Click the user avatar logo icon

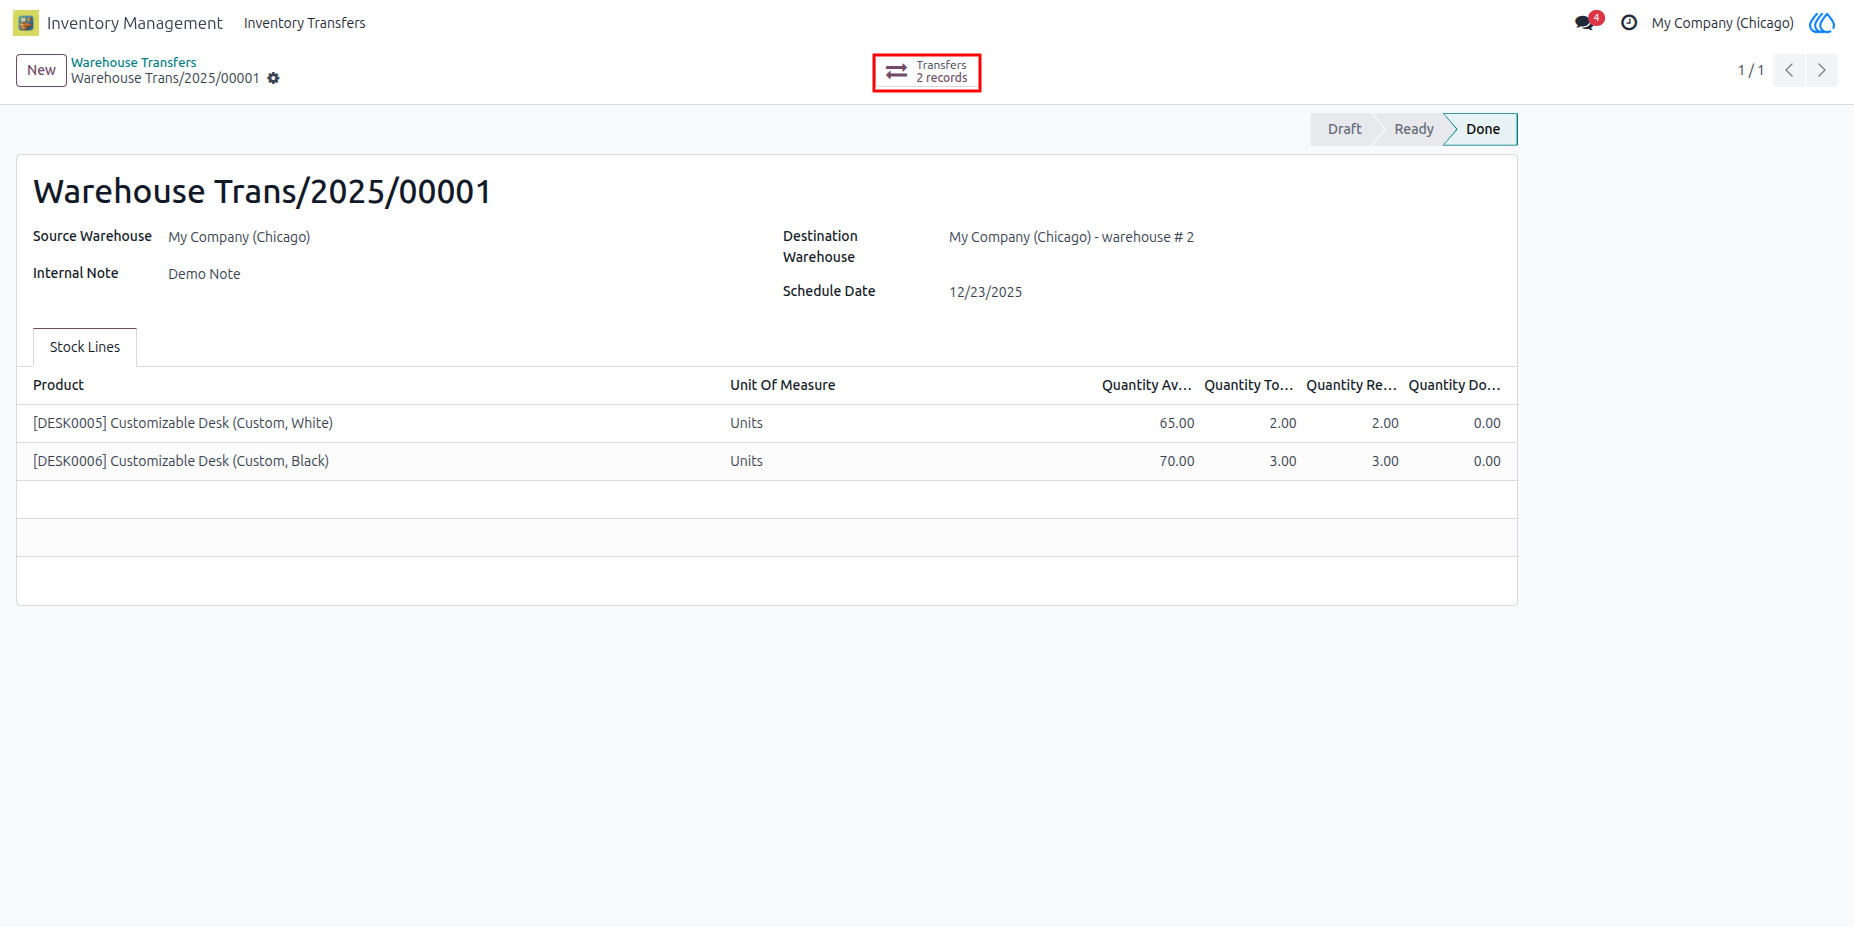[x=1822, y=23]
